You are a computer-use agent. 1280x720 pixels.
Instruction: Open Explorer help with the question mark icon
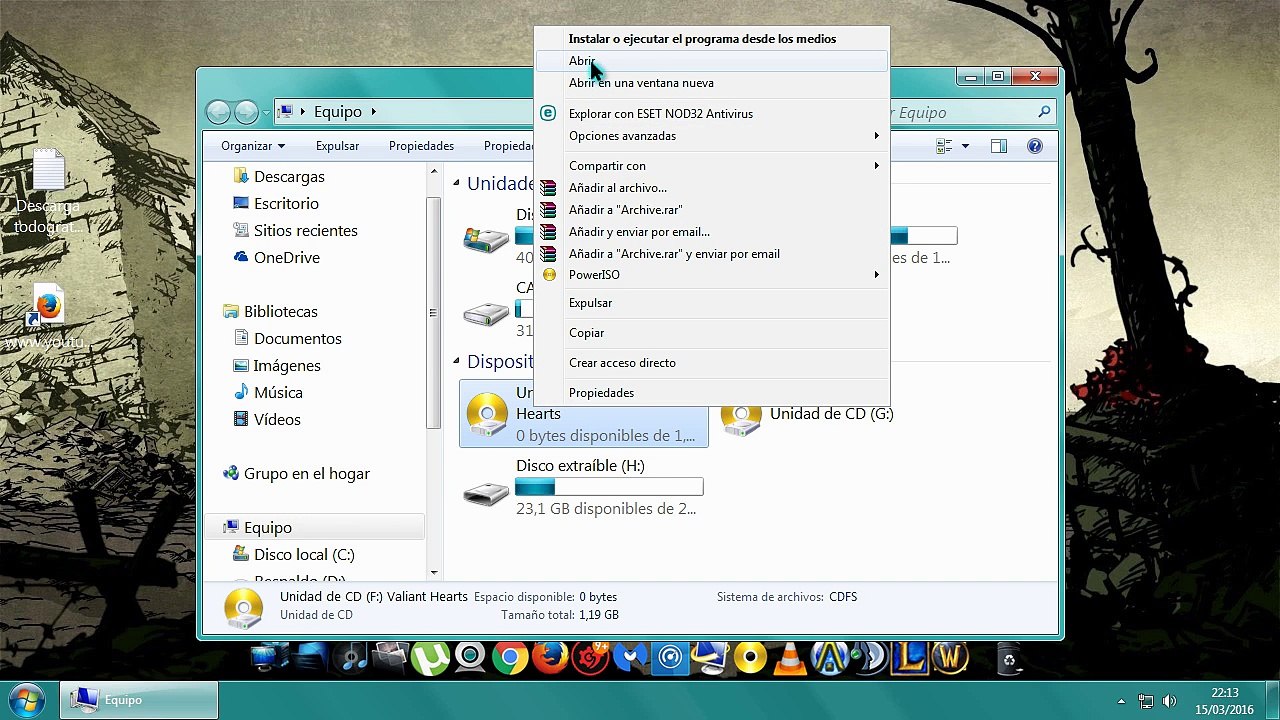[1035, 146]
